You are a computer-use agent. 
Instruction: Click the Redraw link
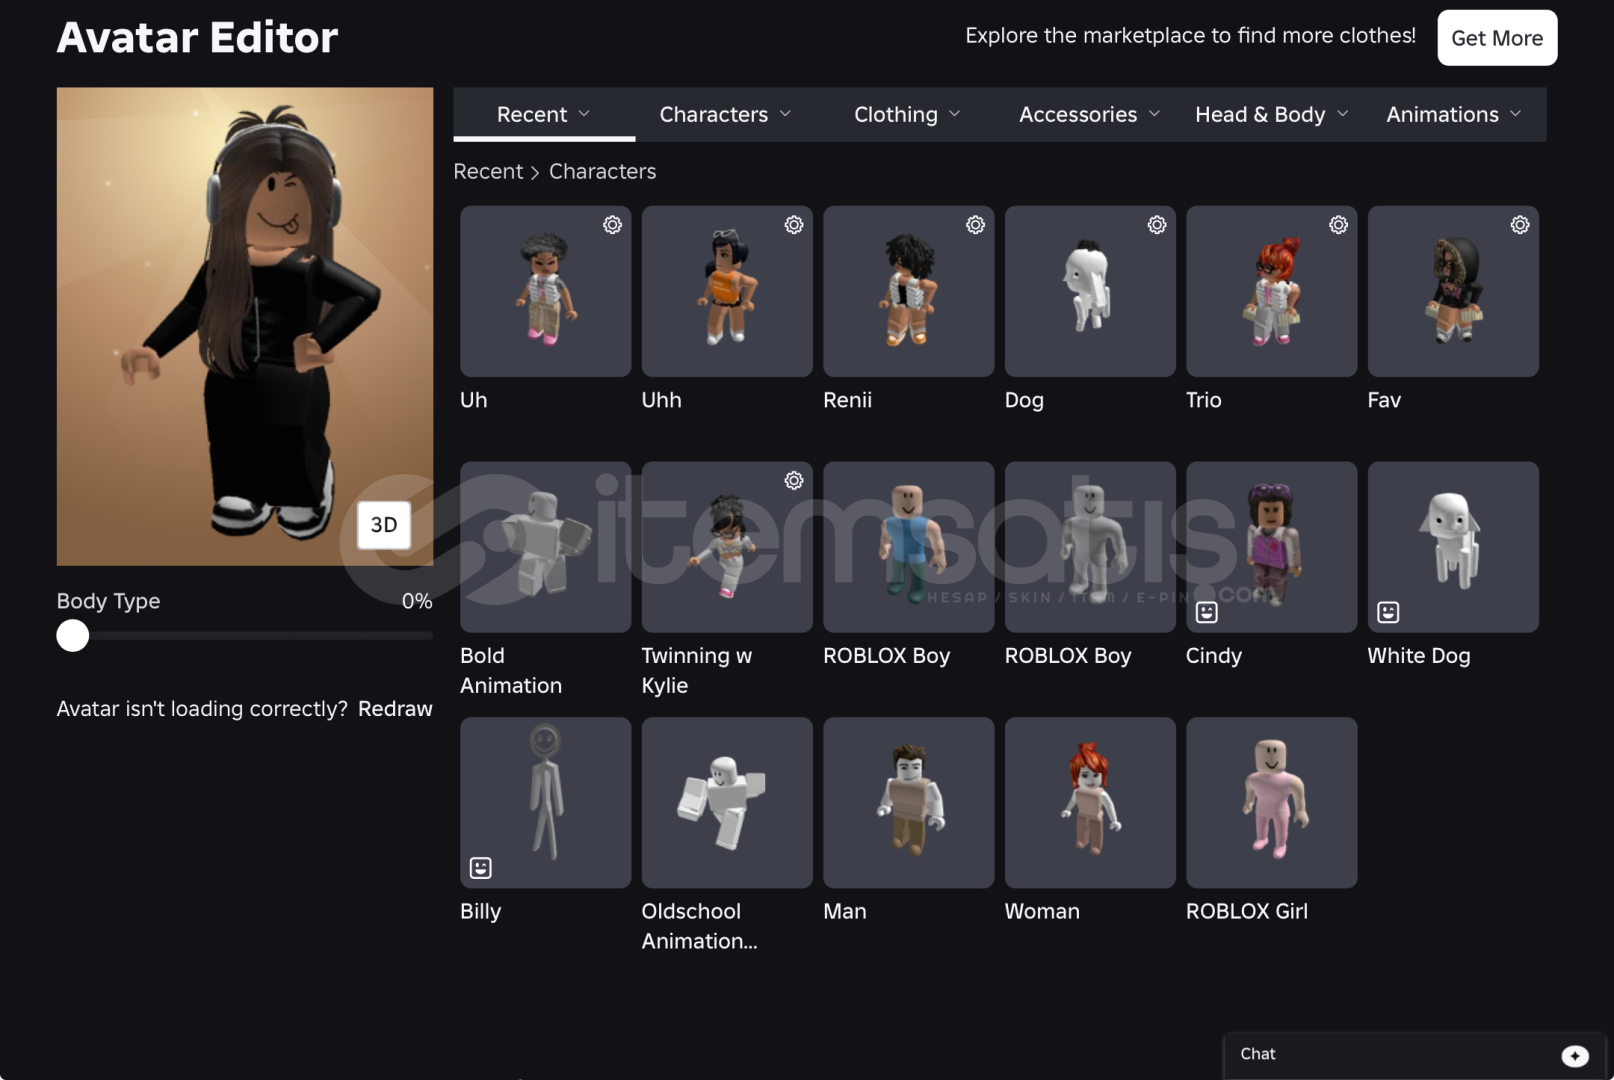click(395, 709)
